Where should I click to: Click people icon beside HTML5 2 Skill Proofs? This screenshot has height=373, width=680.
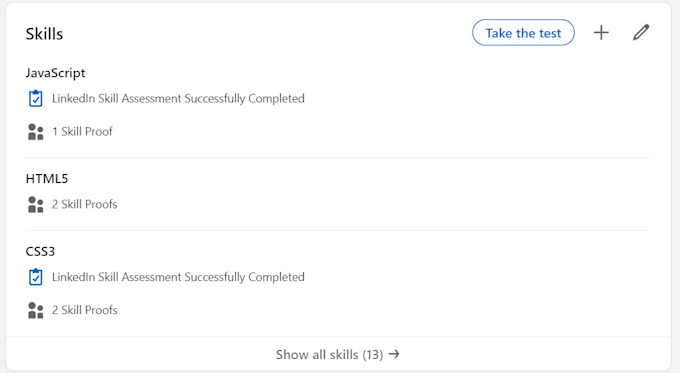pos(36,205)
